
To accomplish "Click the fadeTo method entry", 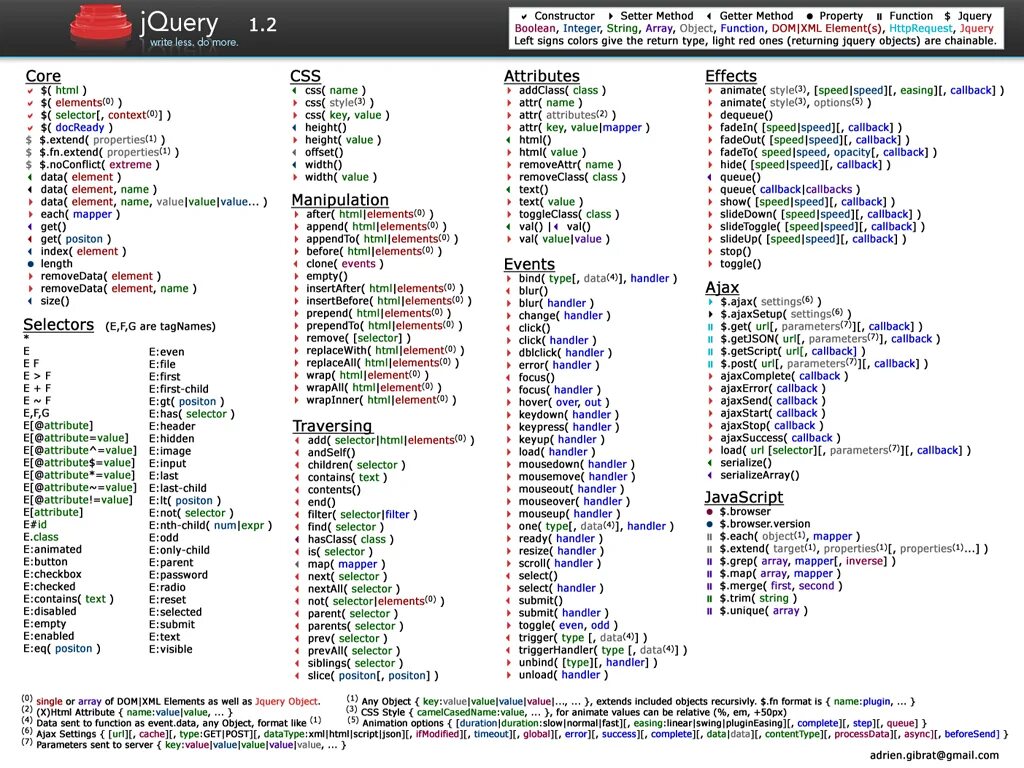I will [828, 152].
